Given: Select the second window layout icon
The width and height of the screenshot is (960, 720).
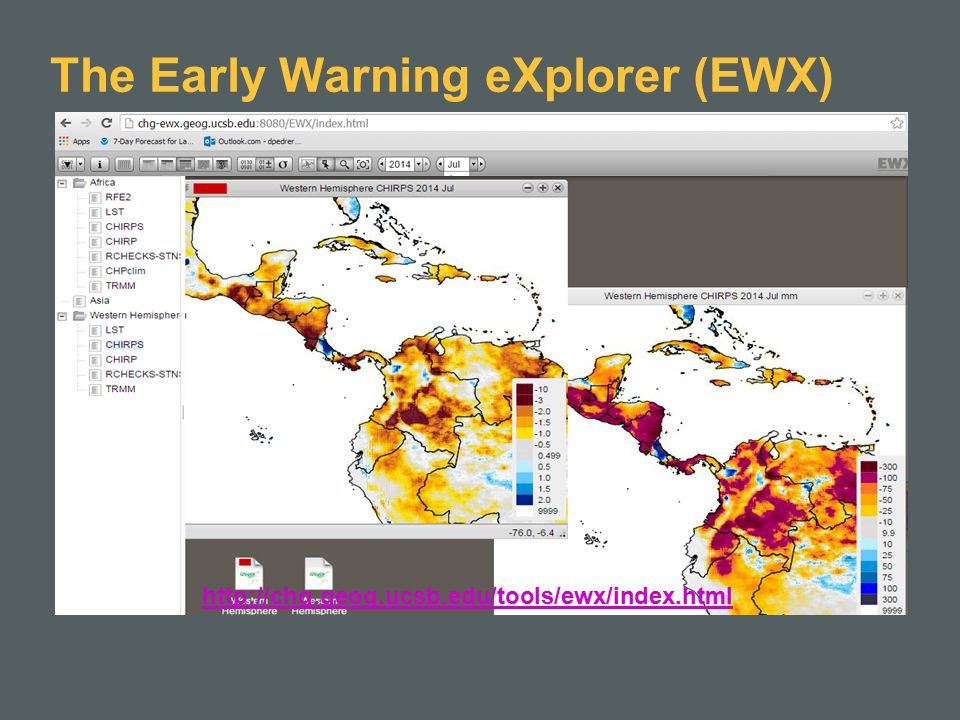Looking at the screenshot, I should (x=167, y=164).
